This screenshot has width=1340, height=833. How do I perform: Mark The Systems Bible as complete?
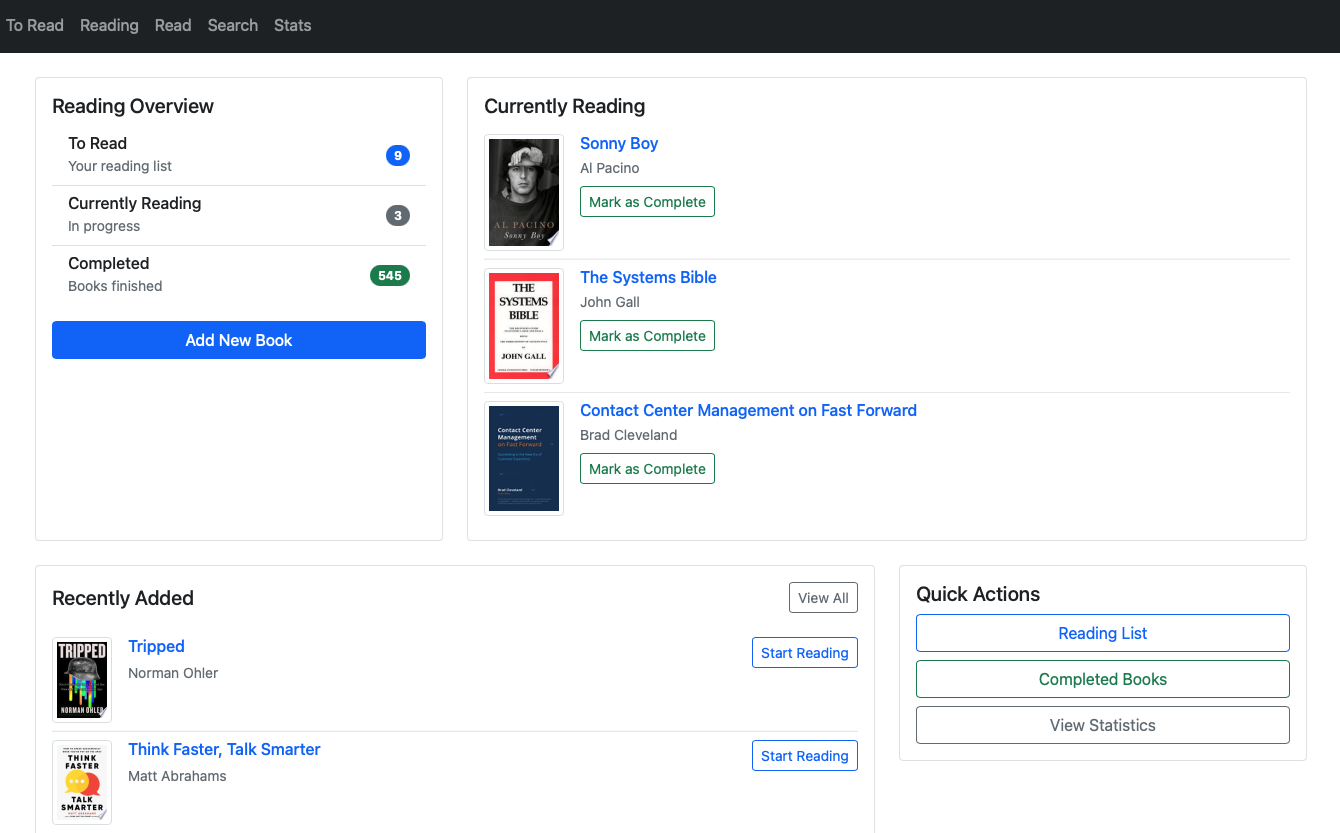(647, 336)
